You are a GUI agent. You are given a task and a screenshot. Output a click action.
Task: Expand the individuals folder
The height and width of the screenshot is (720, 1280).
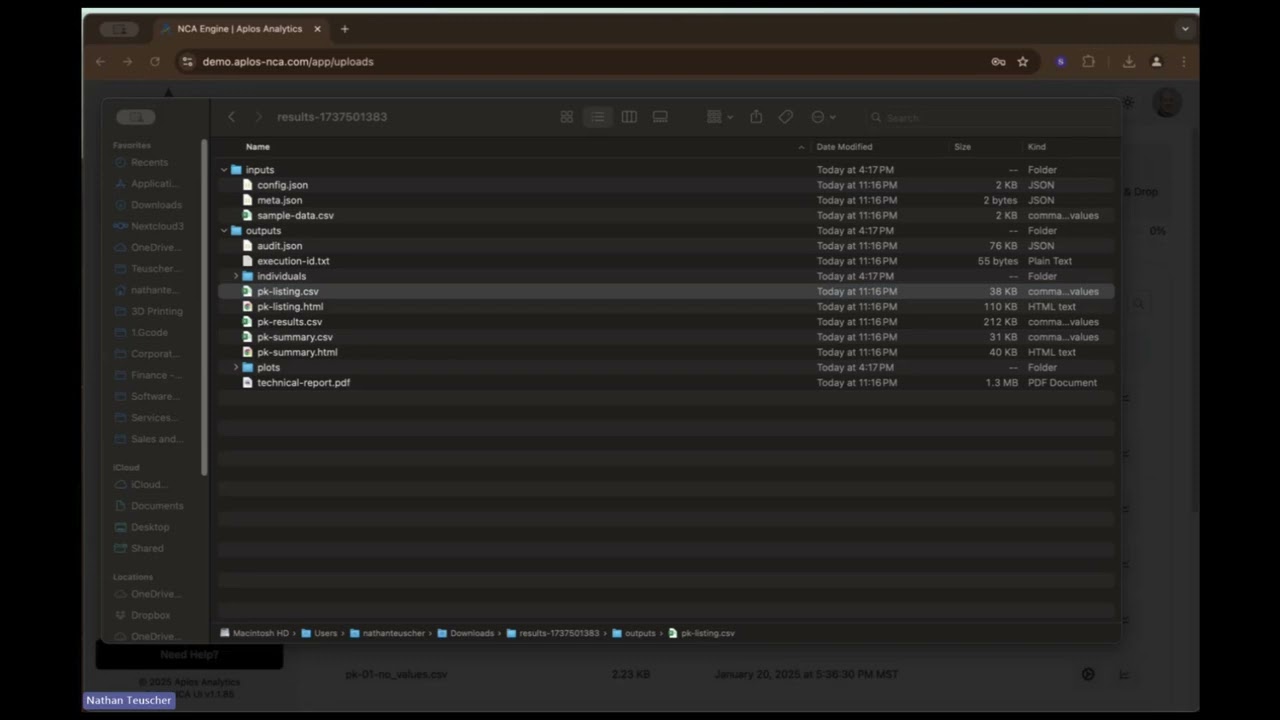point(236,276)
